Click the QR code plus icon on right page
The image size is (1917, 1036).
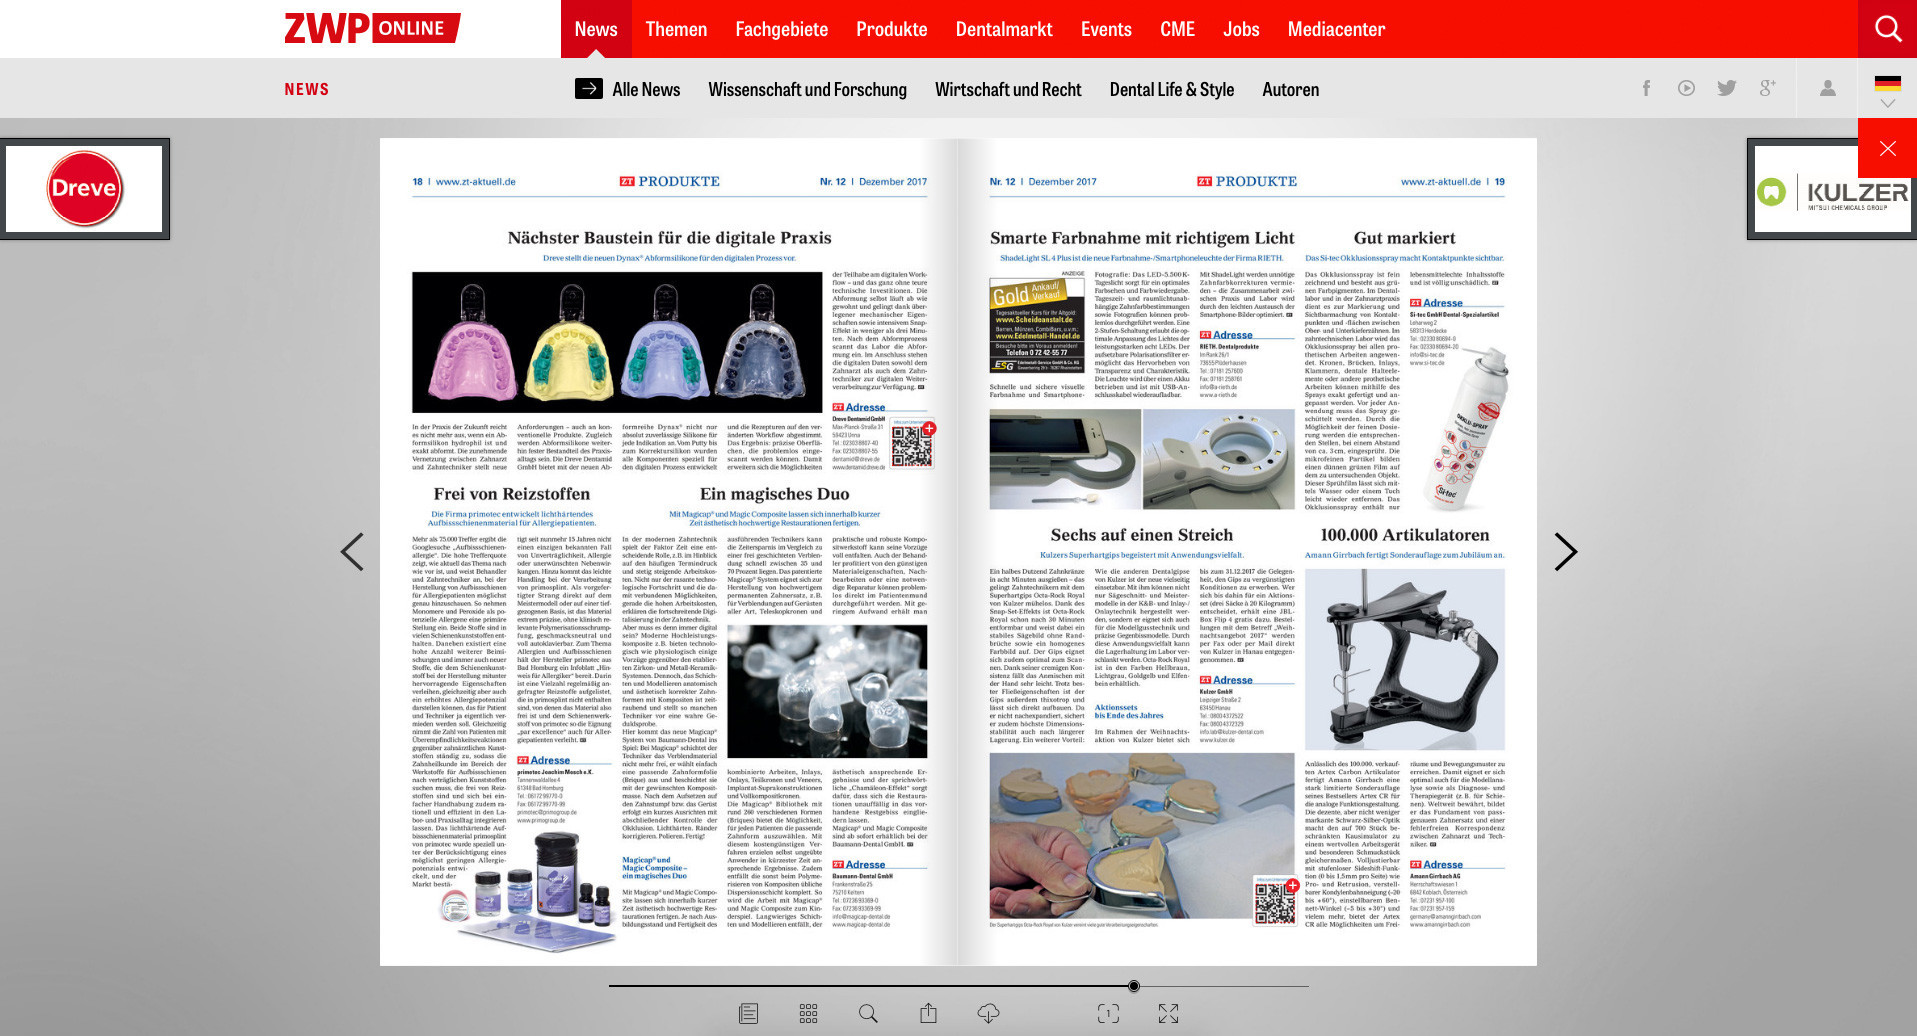[x=1292, y=885]
